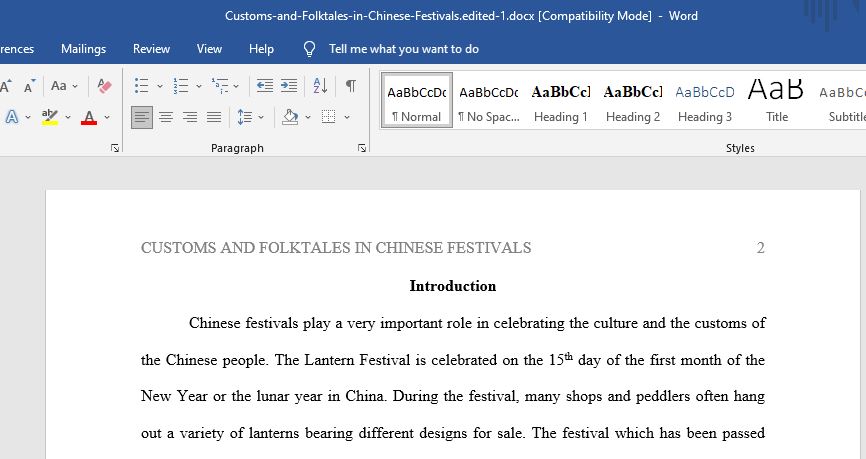The height and width of the screenshot is (459, 866).
Task: Click the word Lantern in the paragraph
Action: (x=330, y=360)
